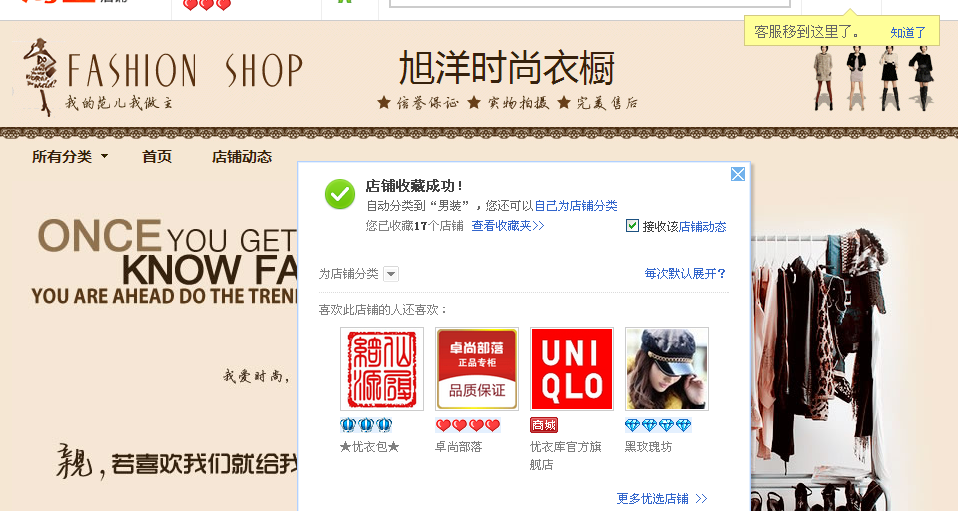Go to the 首页 tab
This screenshot has width=958, height=511.
point(157,156)
